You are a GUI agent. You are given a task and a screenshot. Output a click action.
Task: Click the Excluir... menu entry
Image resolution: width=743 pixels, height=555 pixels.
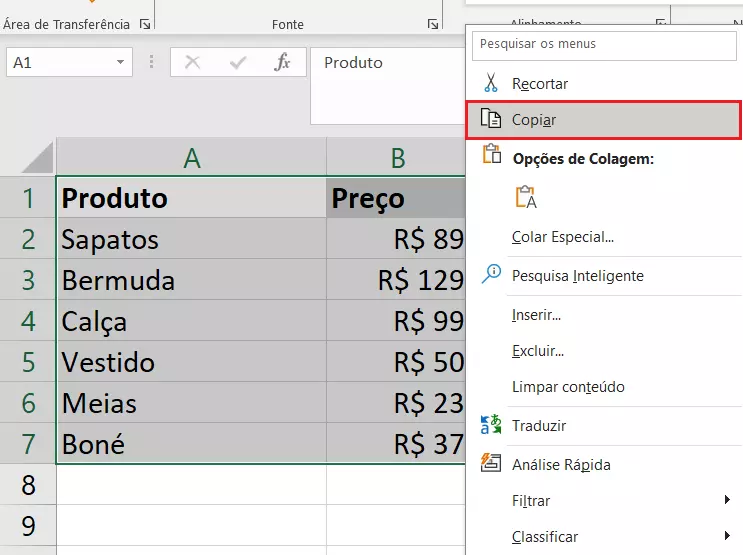point(537,351)
